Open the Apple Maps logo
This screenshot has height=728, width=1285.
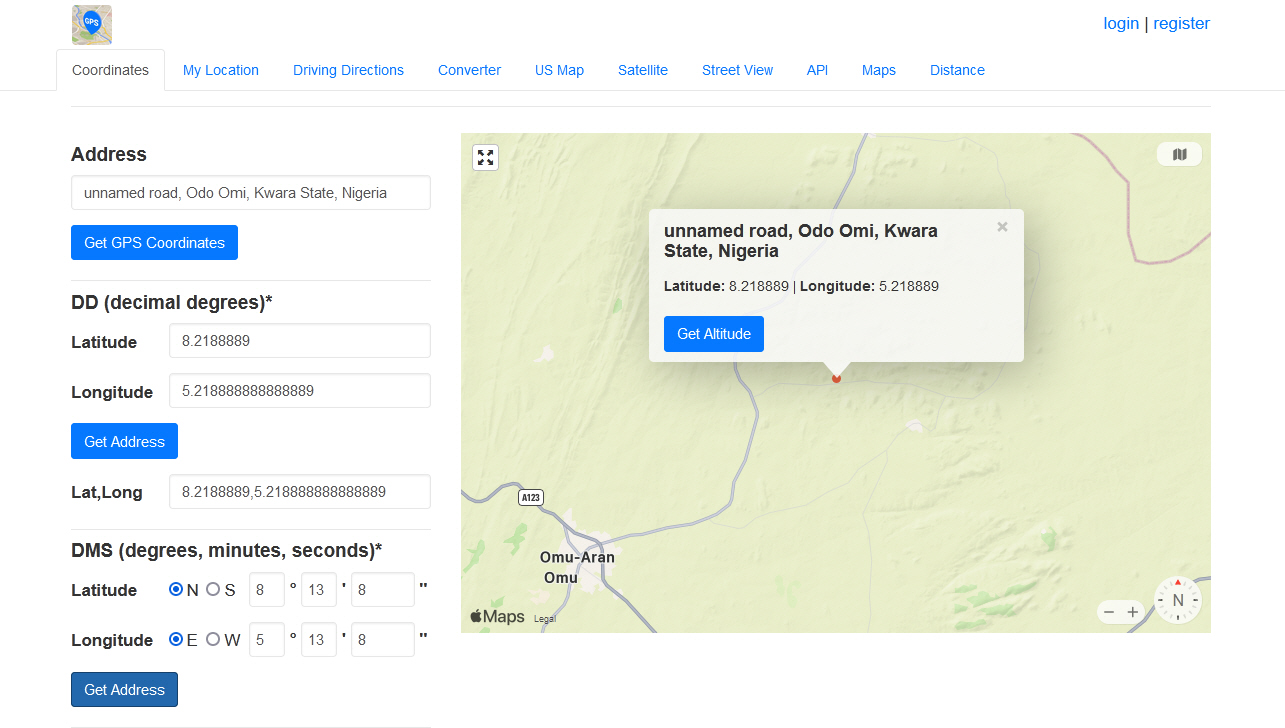[x=498, y=616]
